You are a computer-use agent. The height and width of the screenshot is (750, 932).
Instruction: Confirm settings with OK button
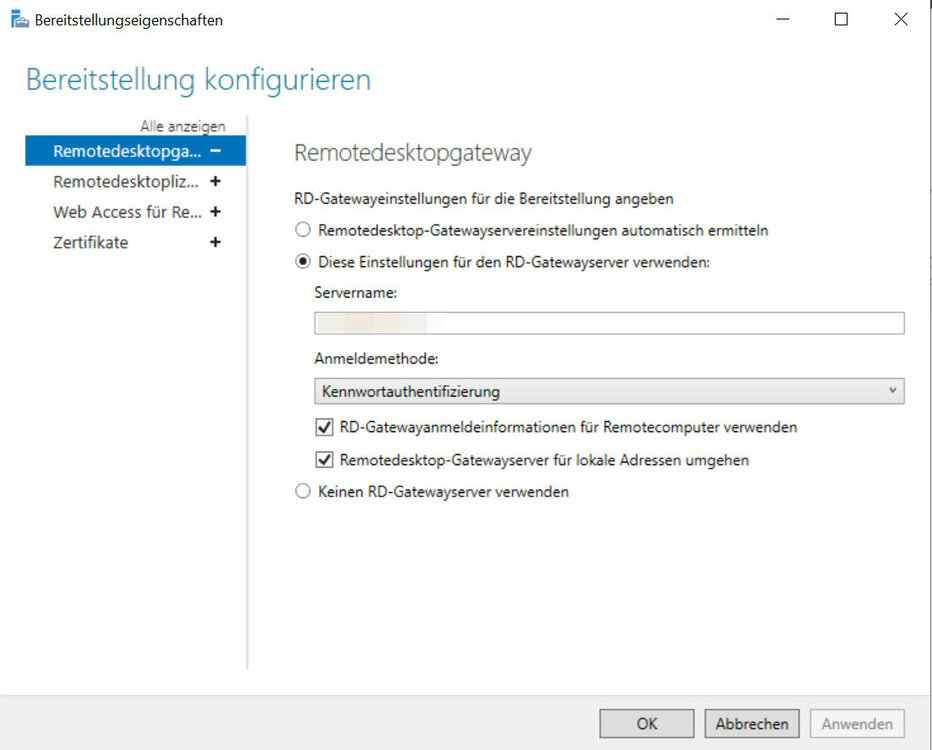[646, 723]
